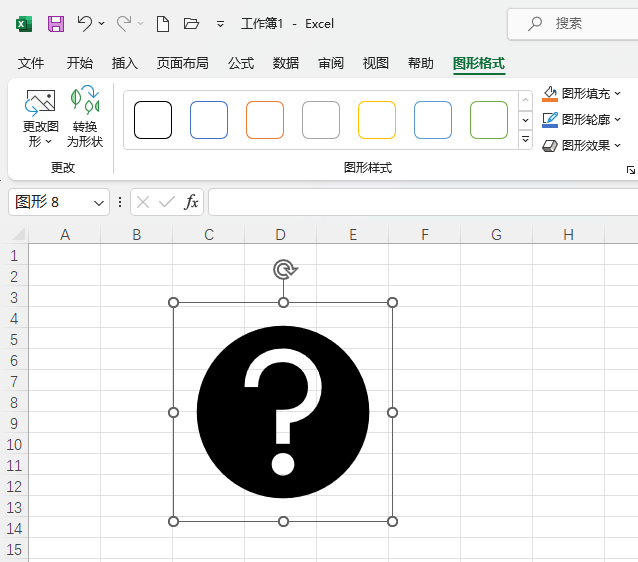638x562 pixels.
Task: Show the next row of graphic styles
Action: (525, 120)
